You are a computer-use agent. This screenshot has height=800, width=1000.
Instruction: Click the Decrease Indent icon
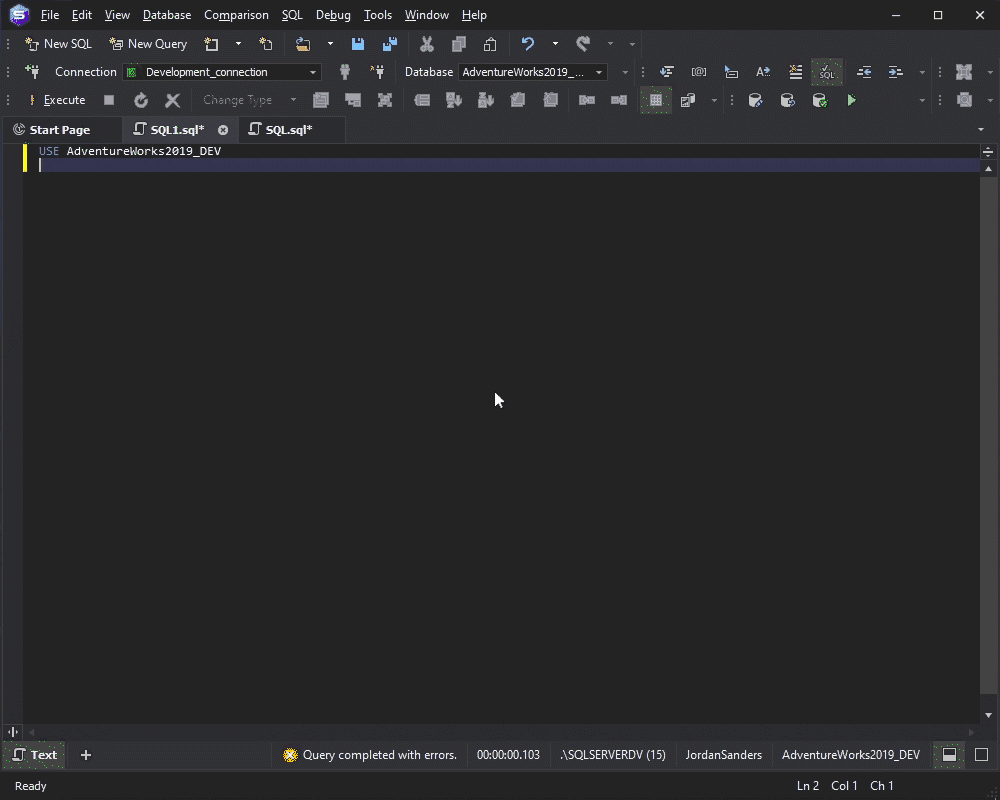864,72
